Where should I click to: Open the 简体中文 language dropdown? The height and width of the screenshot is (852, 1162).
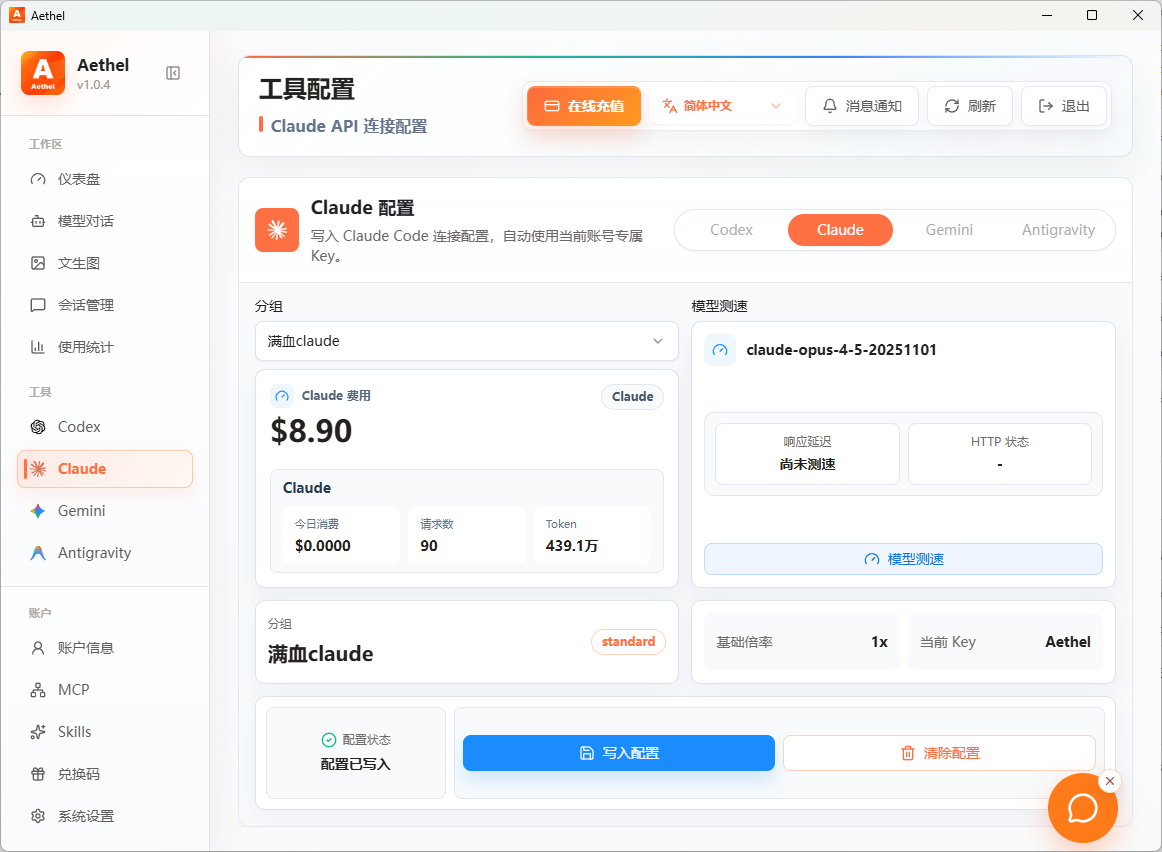(x=723, y=106)
